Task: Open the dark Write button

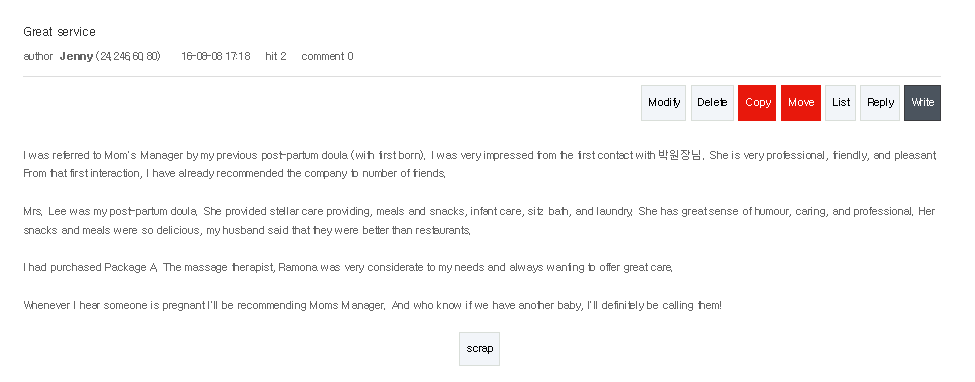Action: pos(922,103)
